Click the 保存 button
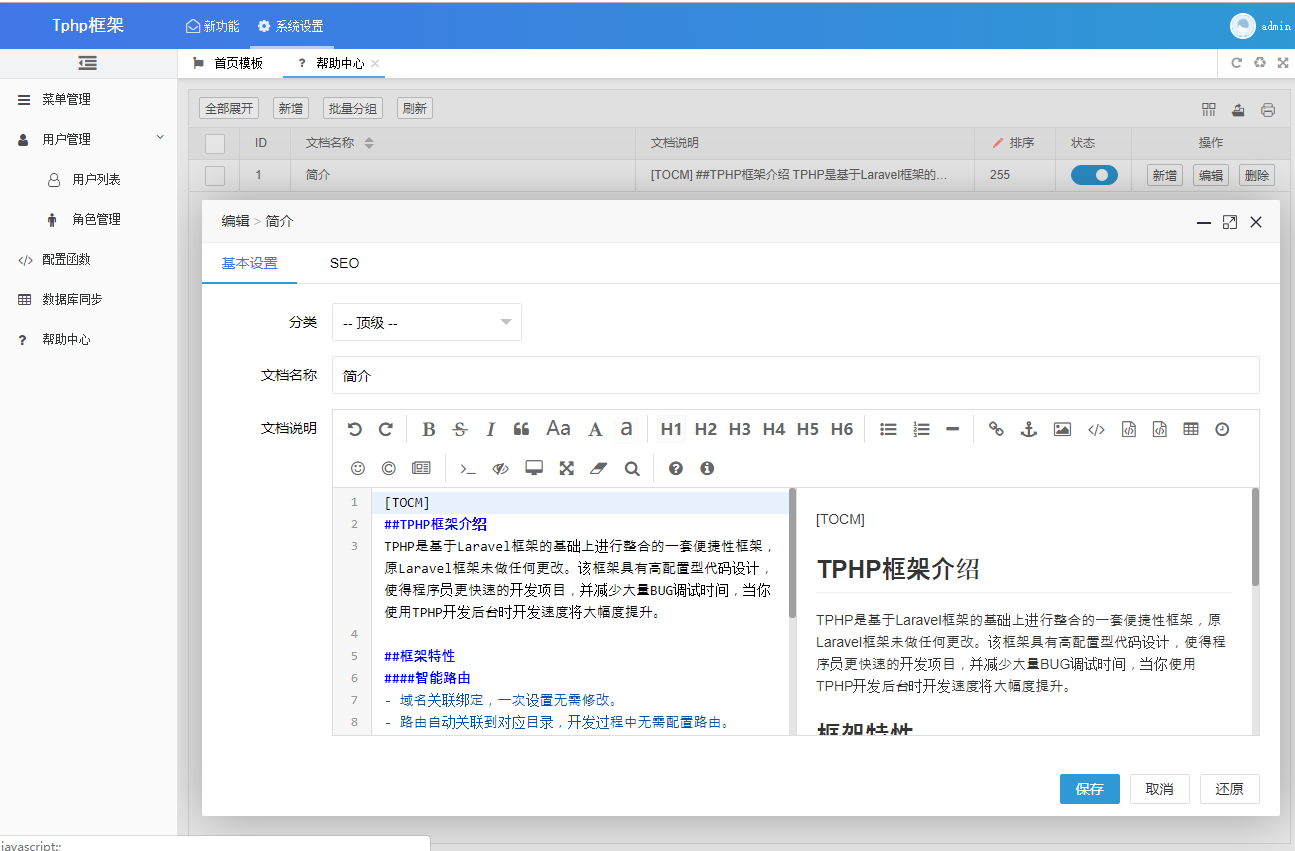 (x=1090, y=789)
